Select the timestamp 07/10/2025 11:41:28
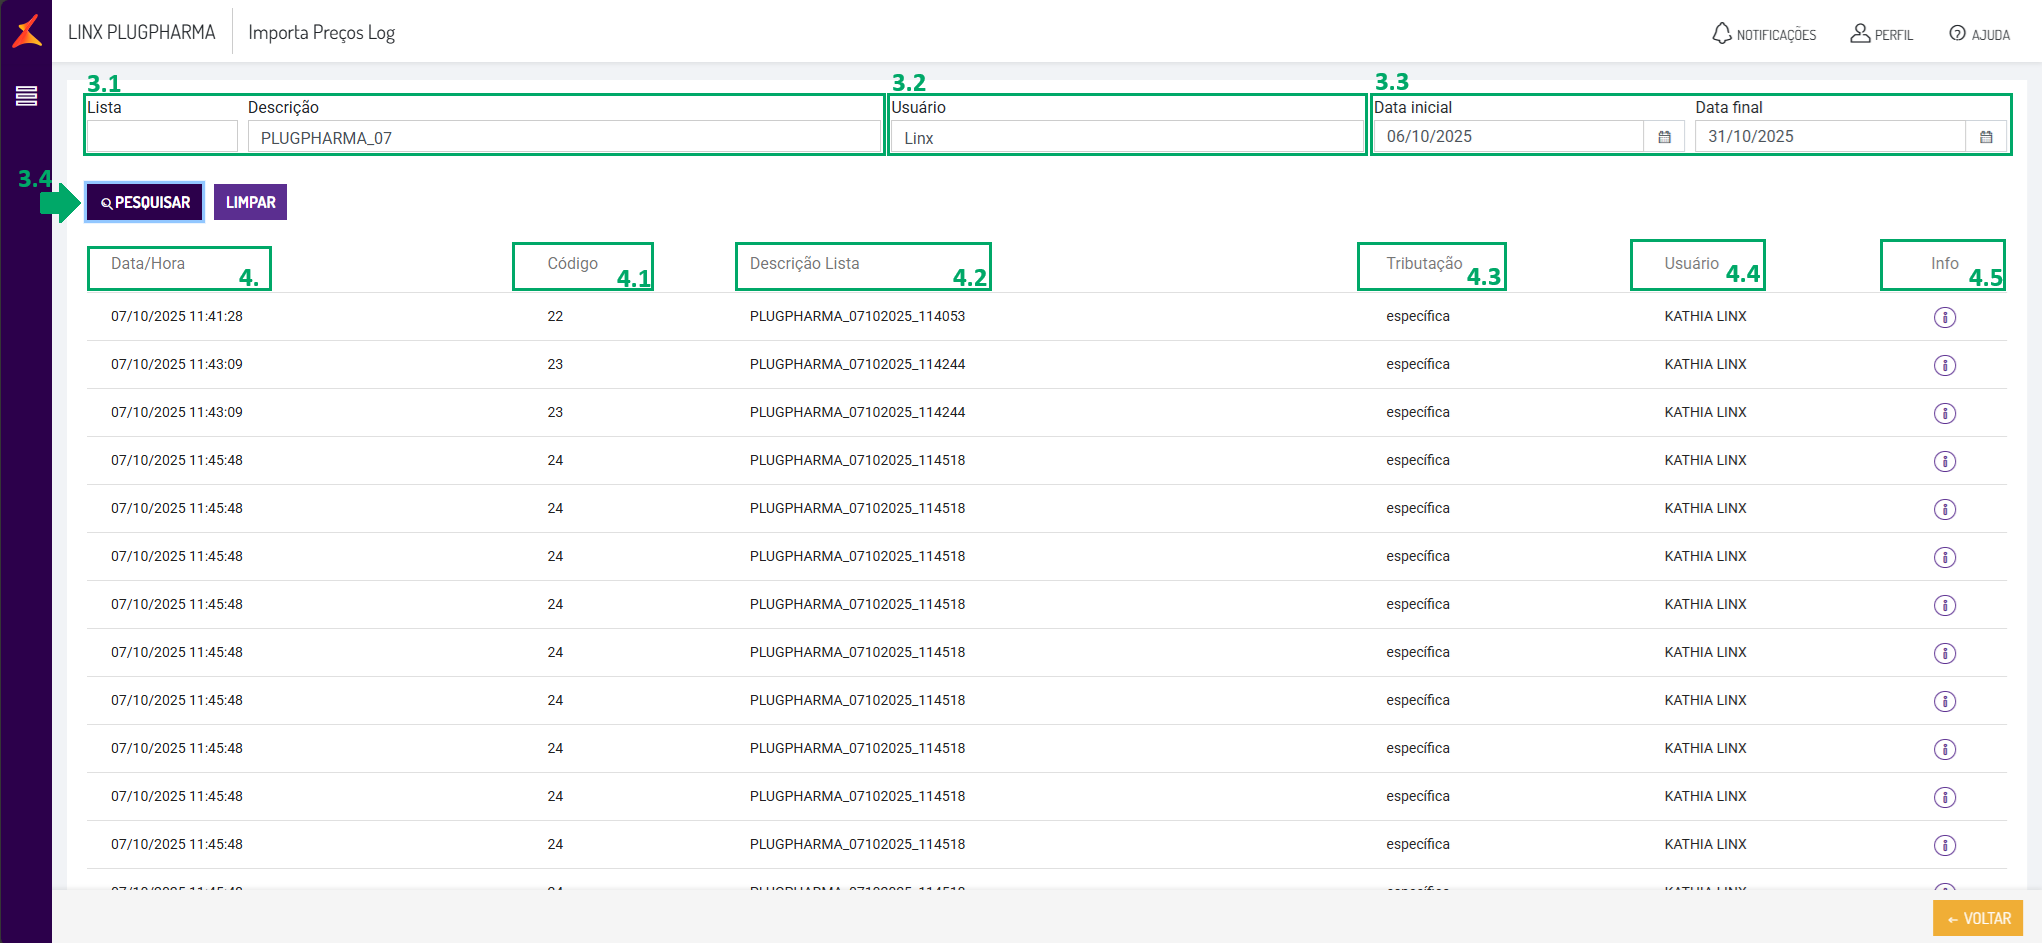The image size is (2042, 943). point(177,316)
